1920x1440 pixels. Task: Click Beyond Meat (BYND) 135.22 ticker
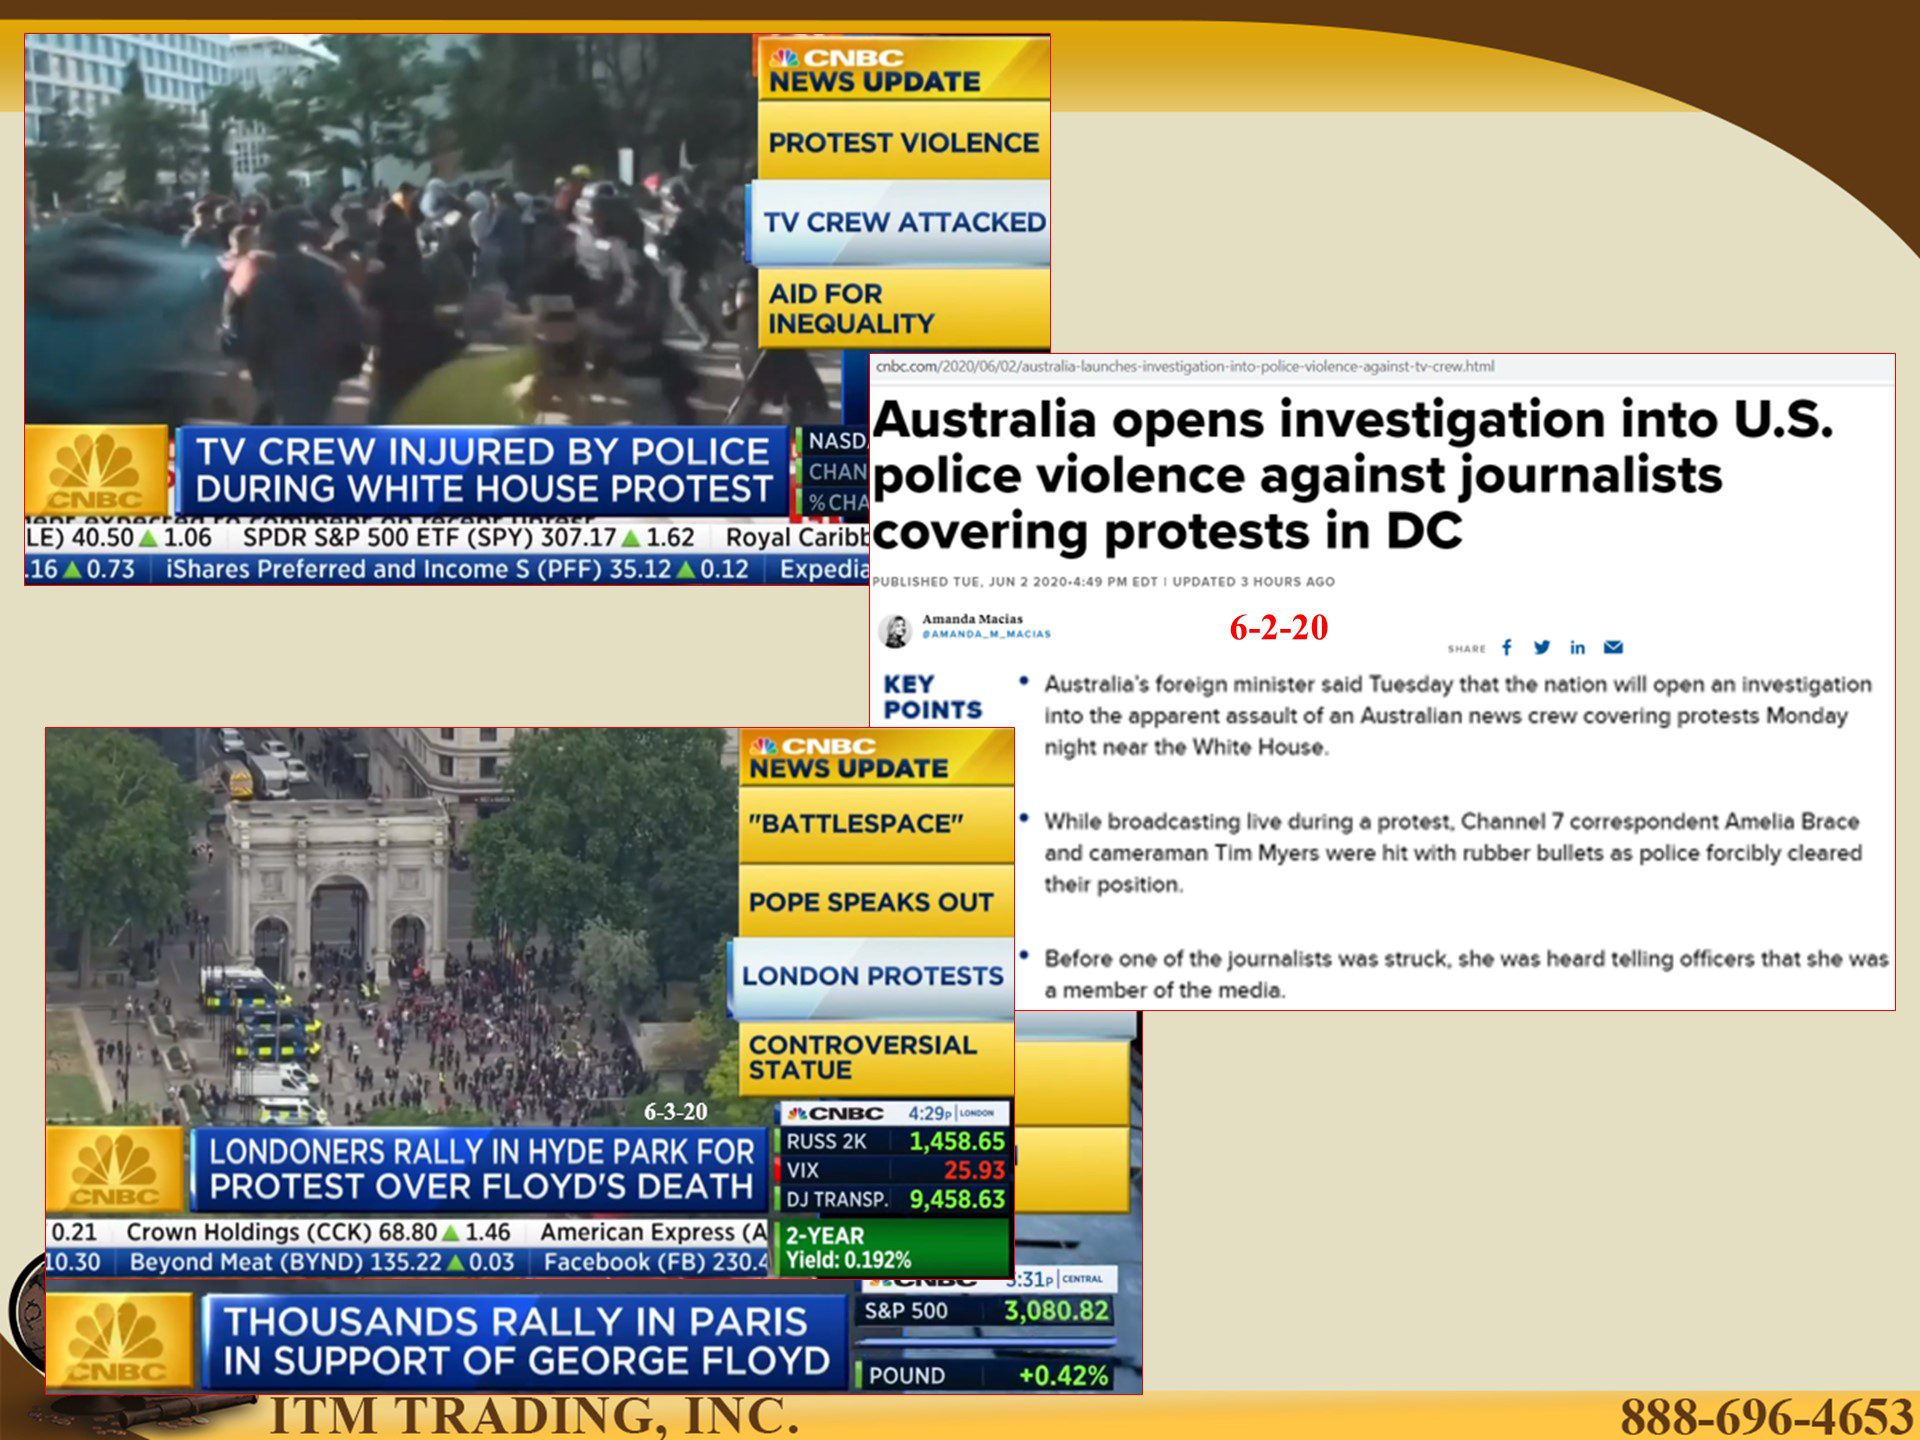click(322, 1262)
